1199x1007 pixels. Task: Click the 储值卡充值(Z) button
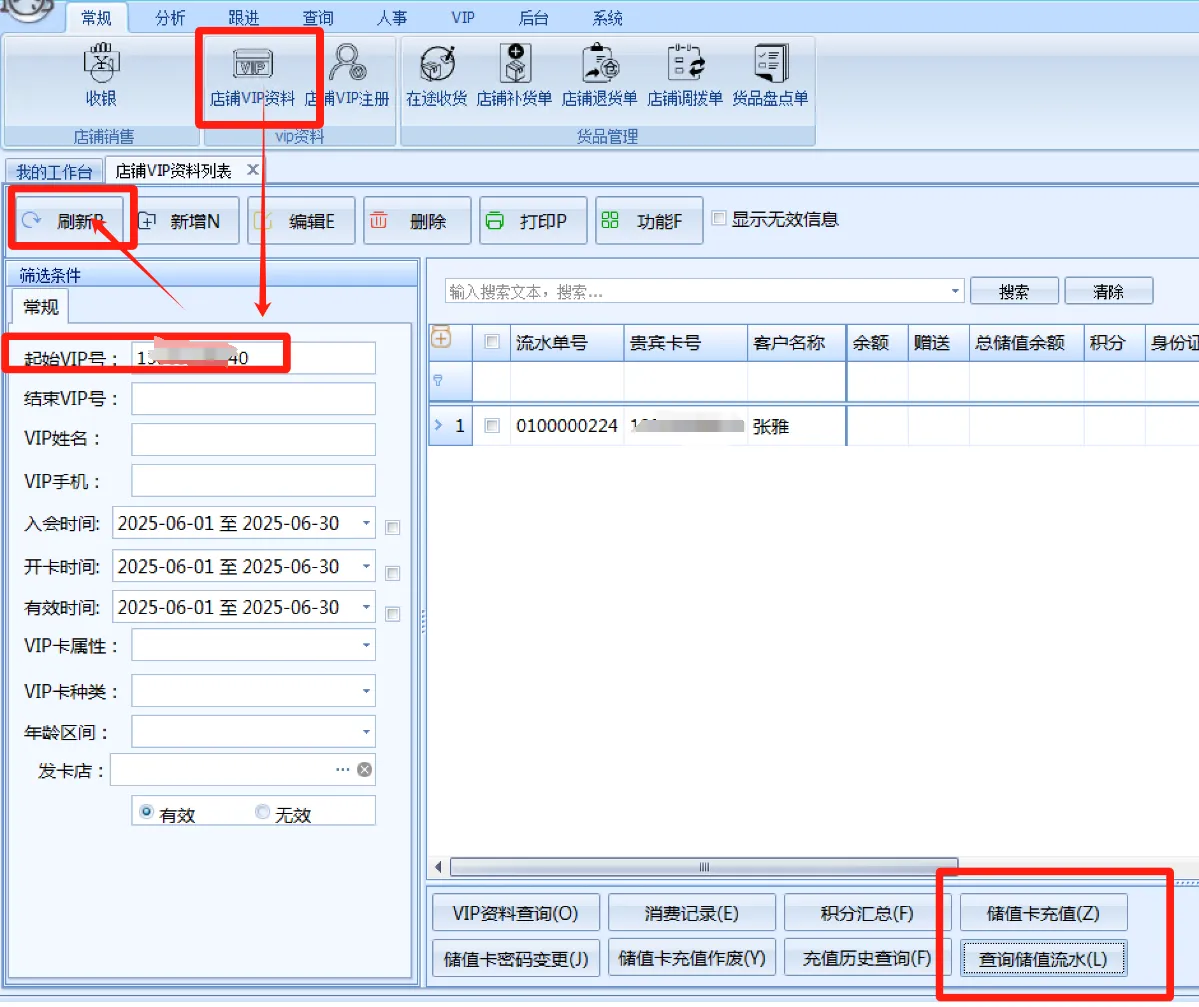1043,913
